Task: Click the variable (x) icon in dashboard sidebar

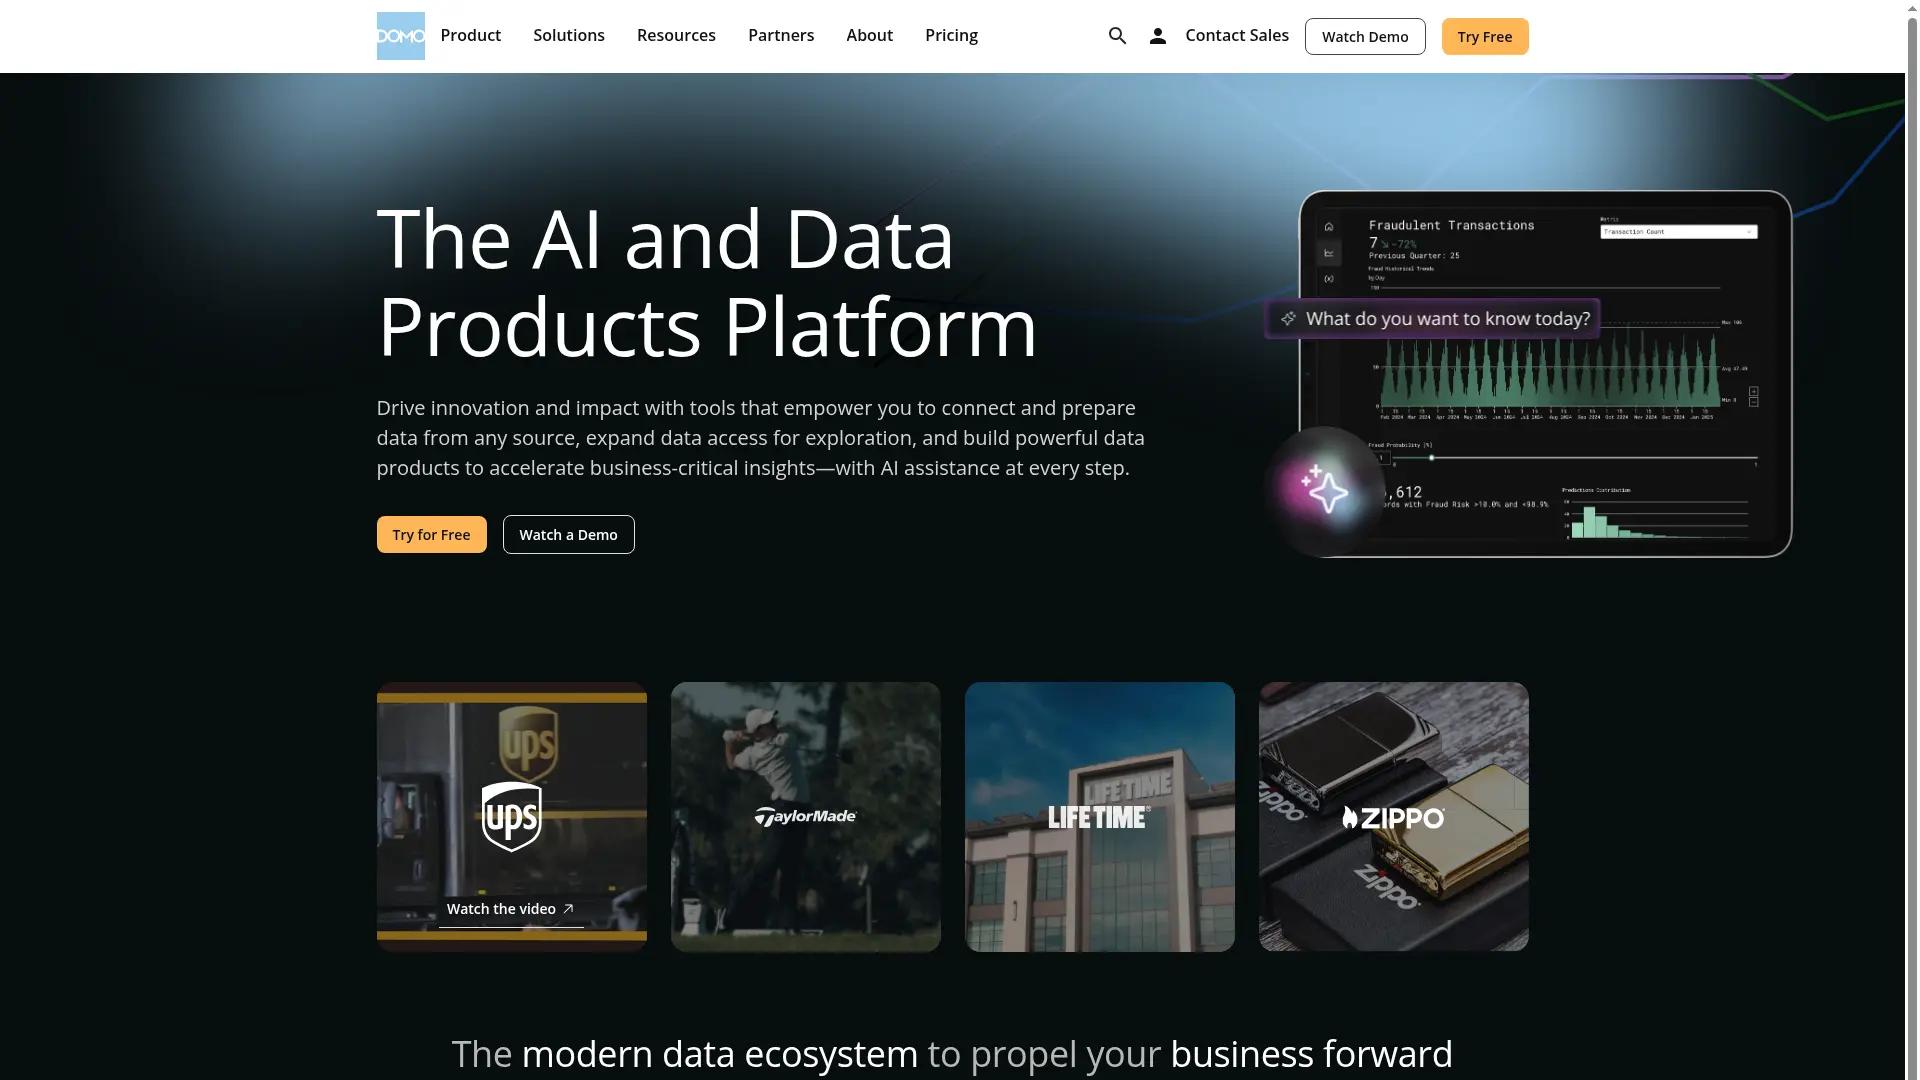Action: click(x=1328, y=279)
